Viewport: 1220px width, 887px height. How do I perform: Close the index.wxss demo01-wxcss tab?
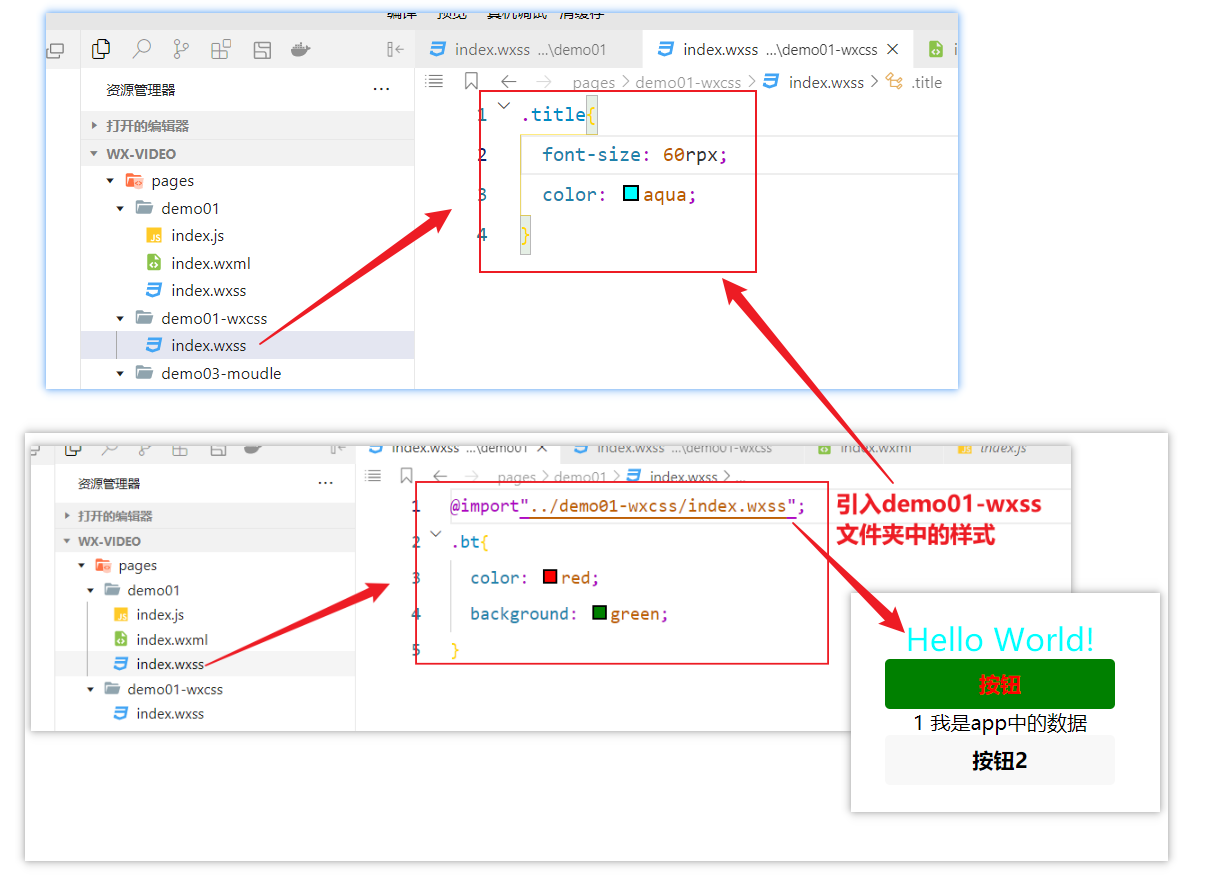coord(893,49)
